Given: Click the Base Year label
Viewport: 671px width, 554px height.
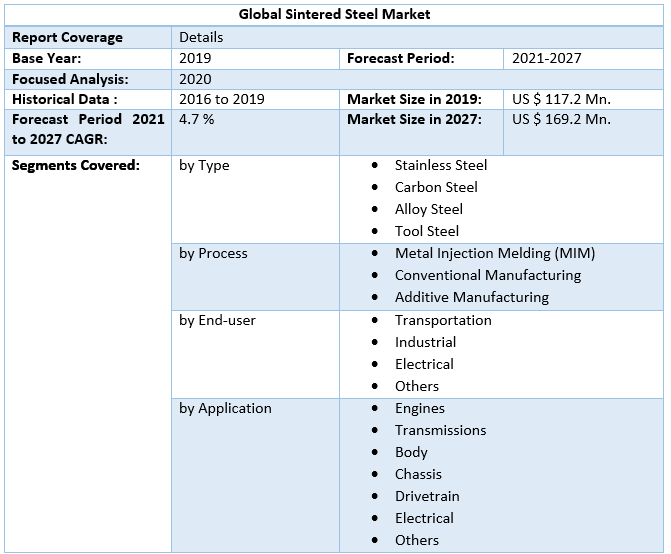Looking at the screenshot, I should (x=47, y=58).
